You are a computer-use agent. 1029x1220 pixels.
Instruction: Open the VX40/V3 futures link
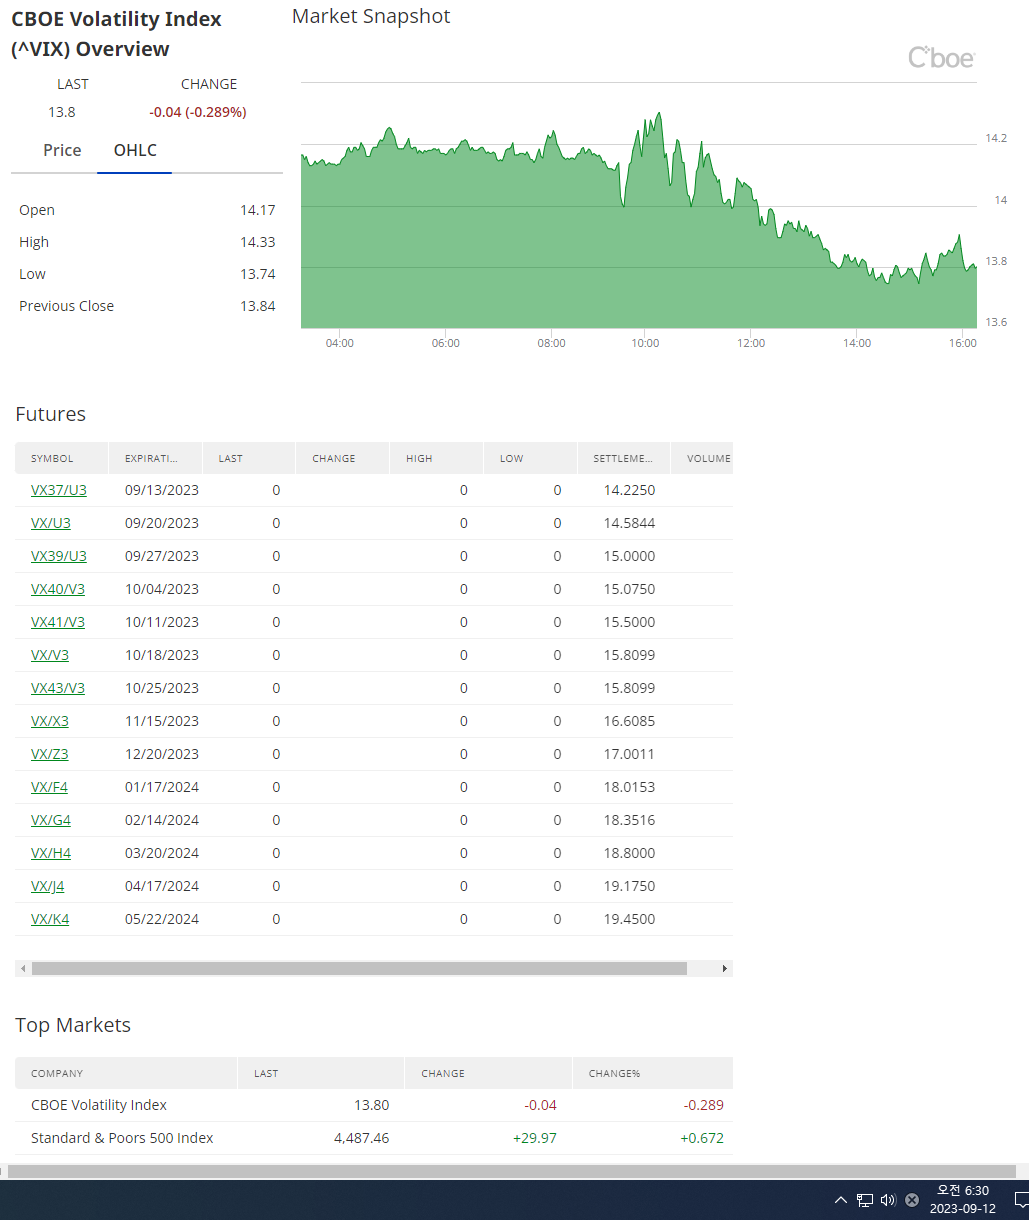click(x=58, y=589)
